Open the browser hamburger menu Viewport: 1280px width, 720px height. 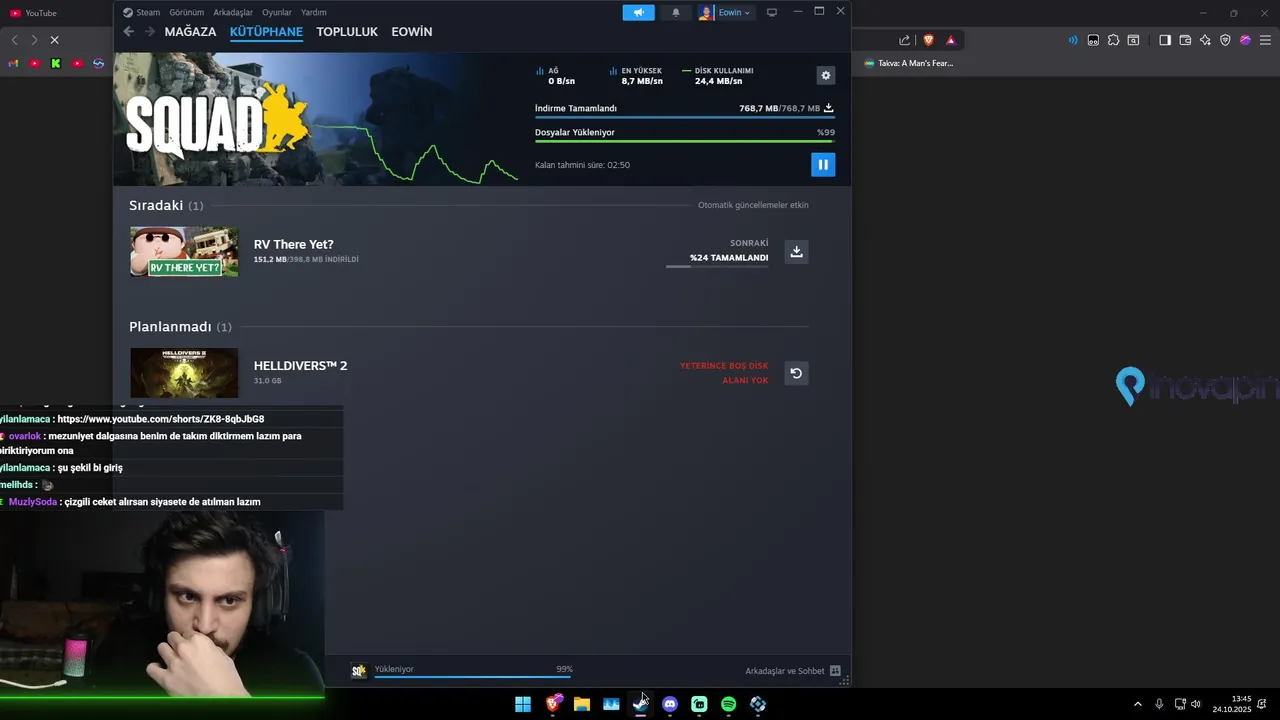pos(1265,40)
